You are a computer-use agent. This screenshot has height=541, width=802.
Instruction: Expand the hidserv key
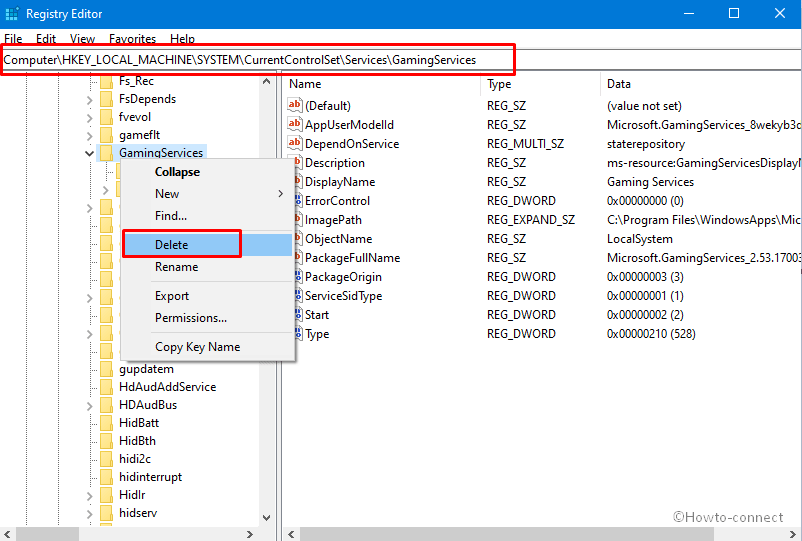click(90, 514)
